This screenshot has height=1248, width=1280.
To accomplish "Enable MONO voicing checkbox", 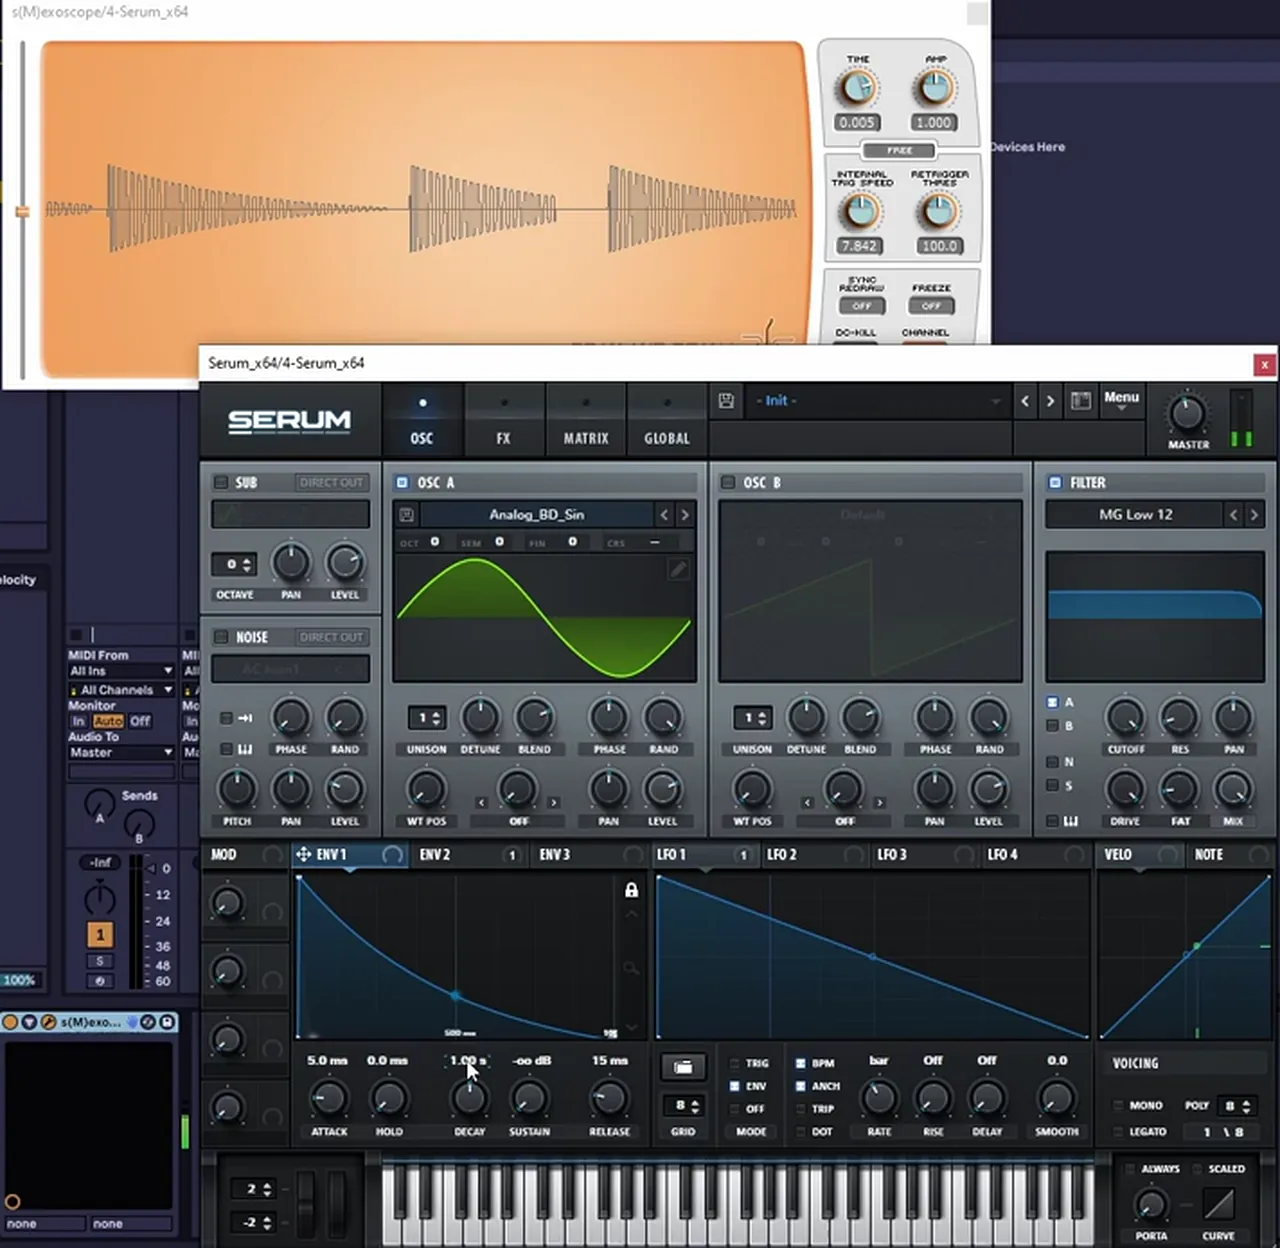I will (1118, 1106).
